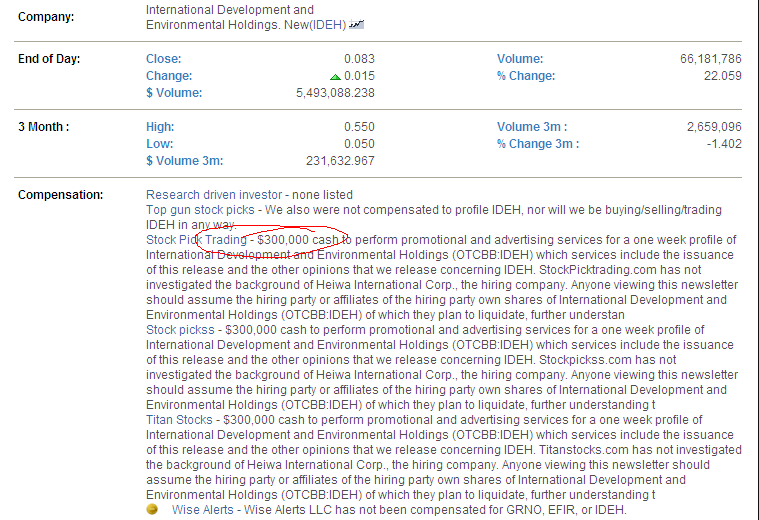Click the 3 Month Low label
Screen dimensions: 759x520
click(x=159, y=144)
